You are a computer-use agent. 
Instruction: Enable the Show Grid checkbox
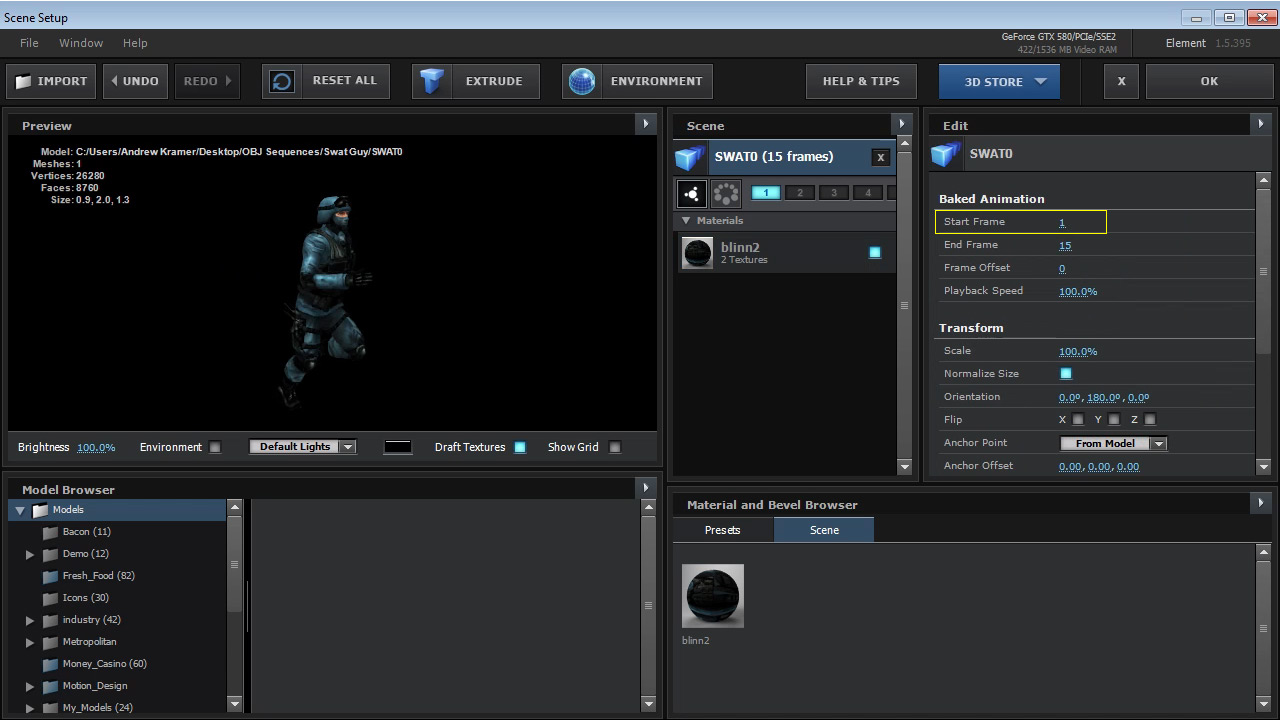[x=615, y=447]
